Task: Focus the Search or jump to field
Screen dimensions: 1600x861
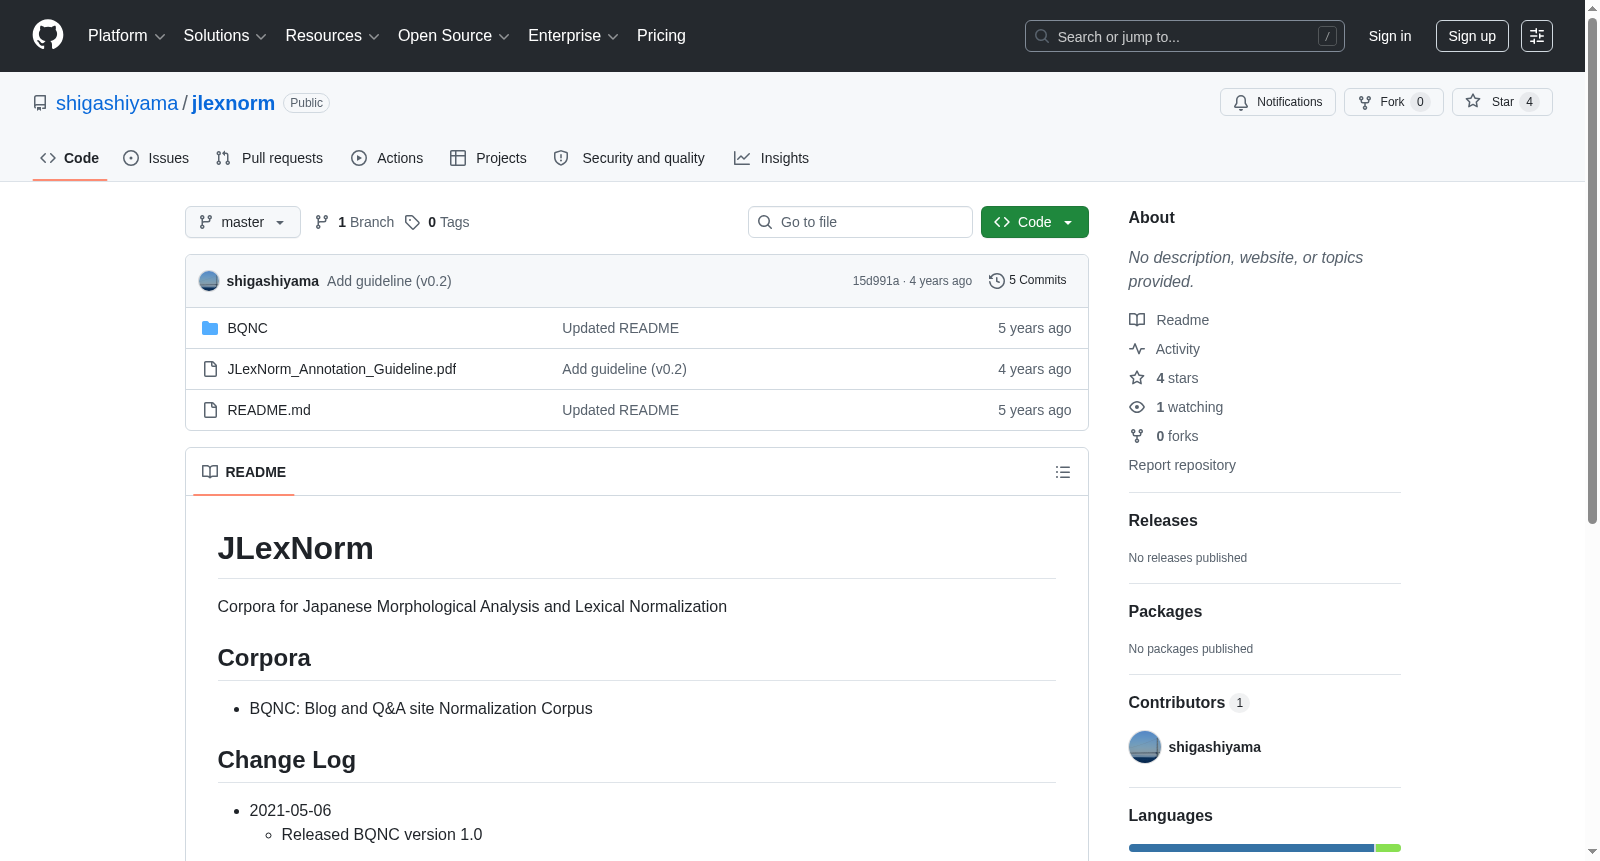Action: [1185, 36]
